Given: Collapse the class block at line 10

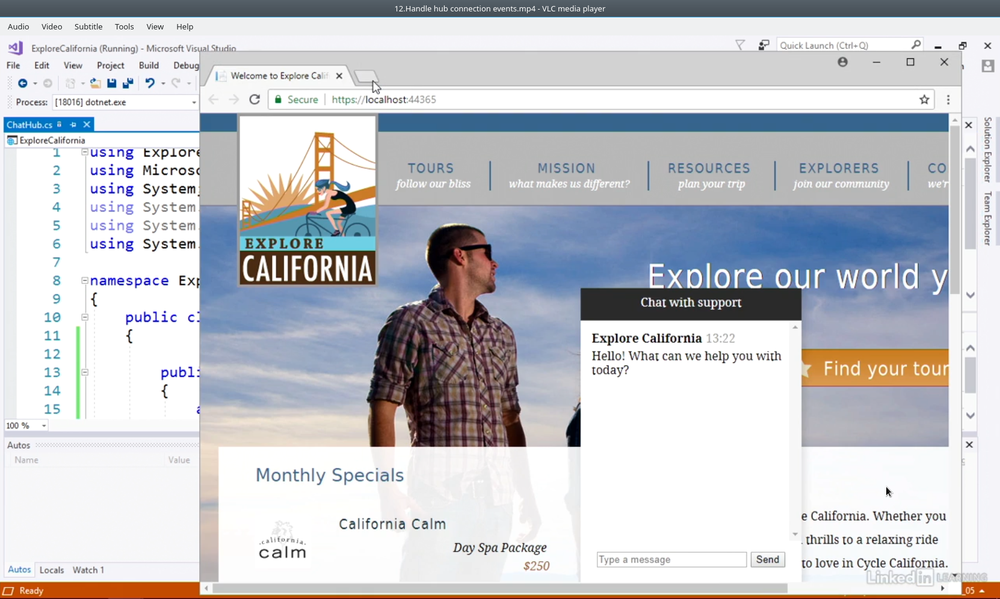Looking at the screenshot, I should [84, 317].
